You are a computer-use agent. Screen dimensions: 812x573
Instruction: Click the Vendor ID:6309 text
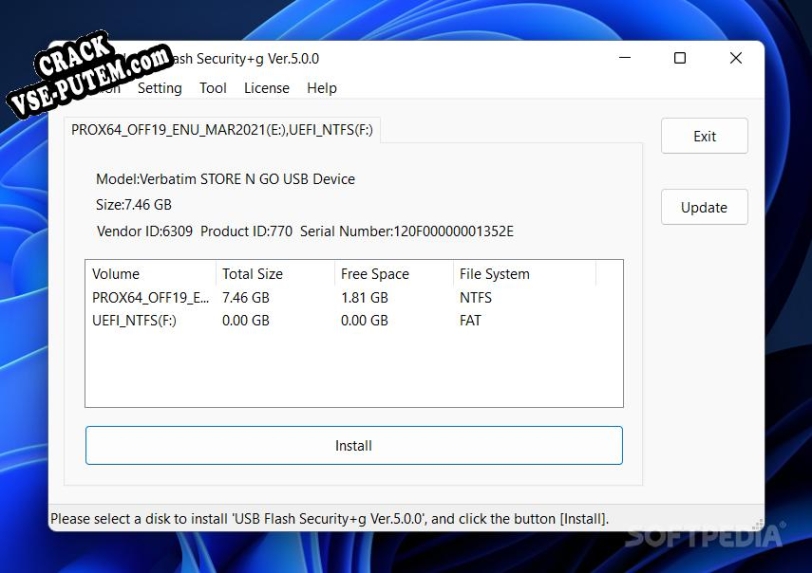(144, 231)
